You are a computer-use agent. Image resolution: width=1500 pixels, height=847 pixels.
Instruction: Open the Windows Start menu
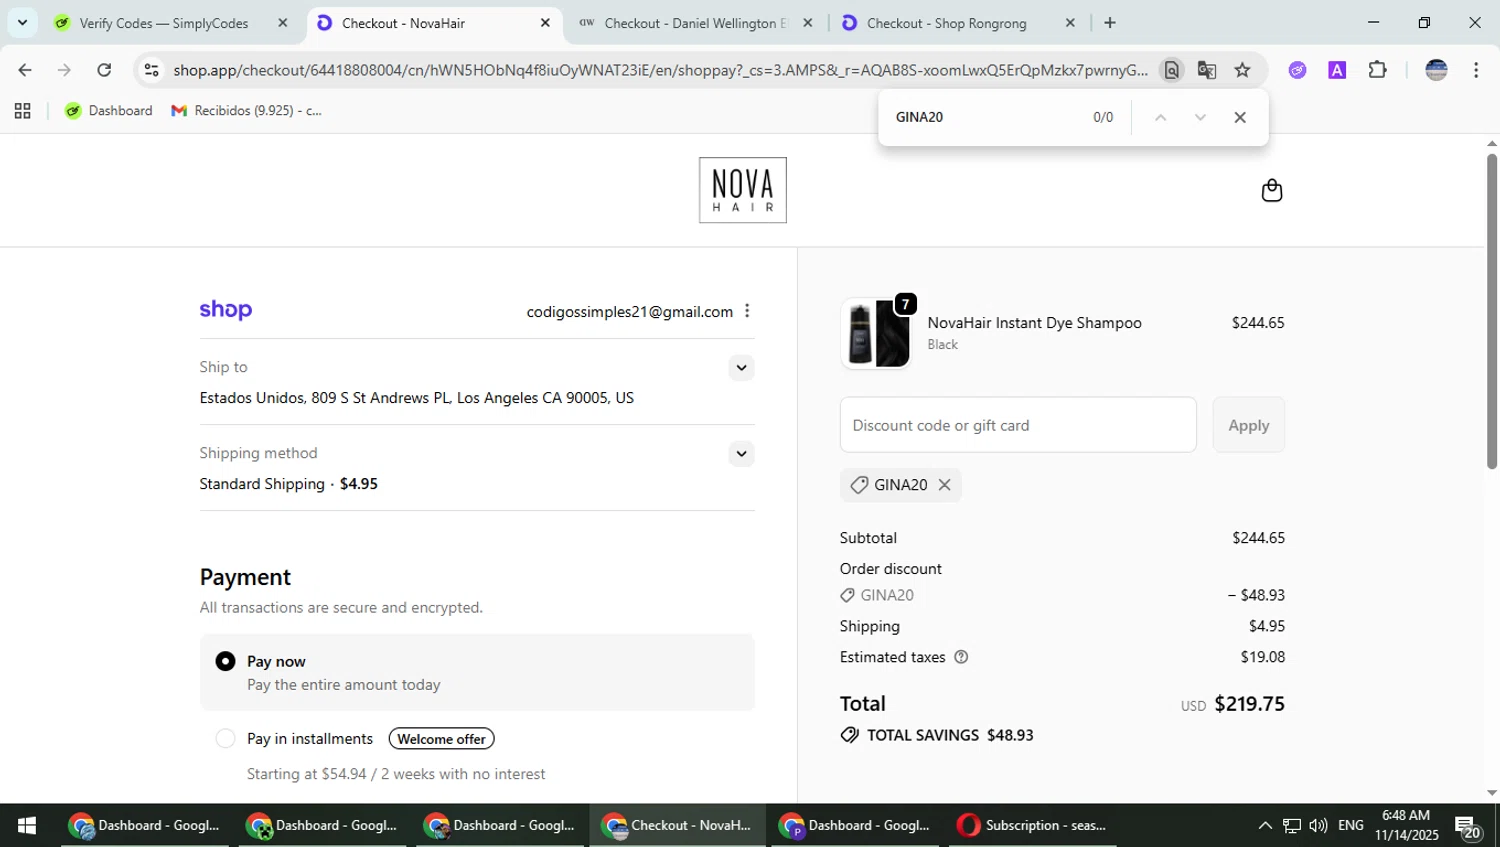coord(27,825)
